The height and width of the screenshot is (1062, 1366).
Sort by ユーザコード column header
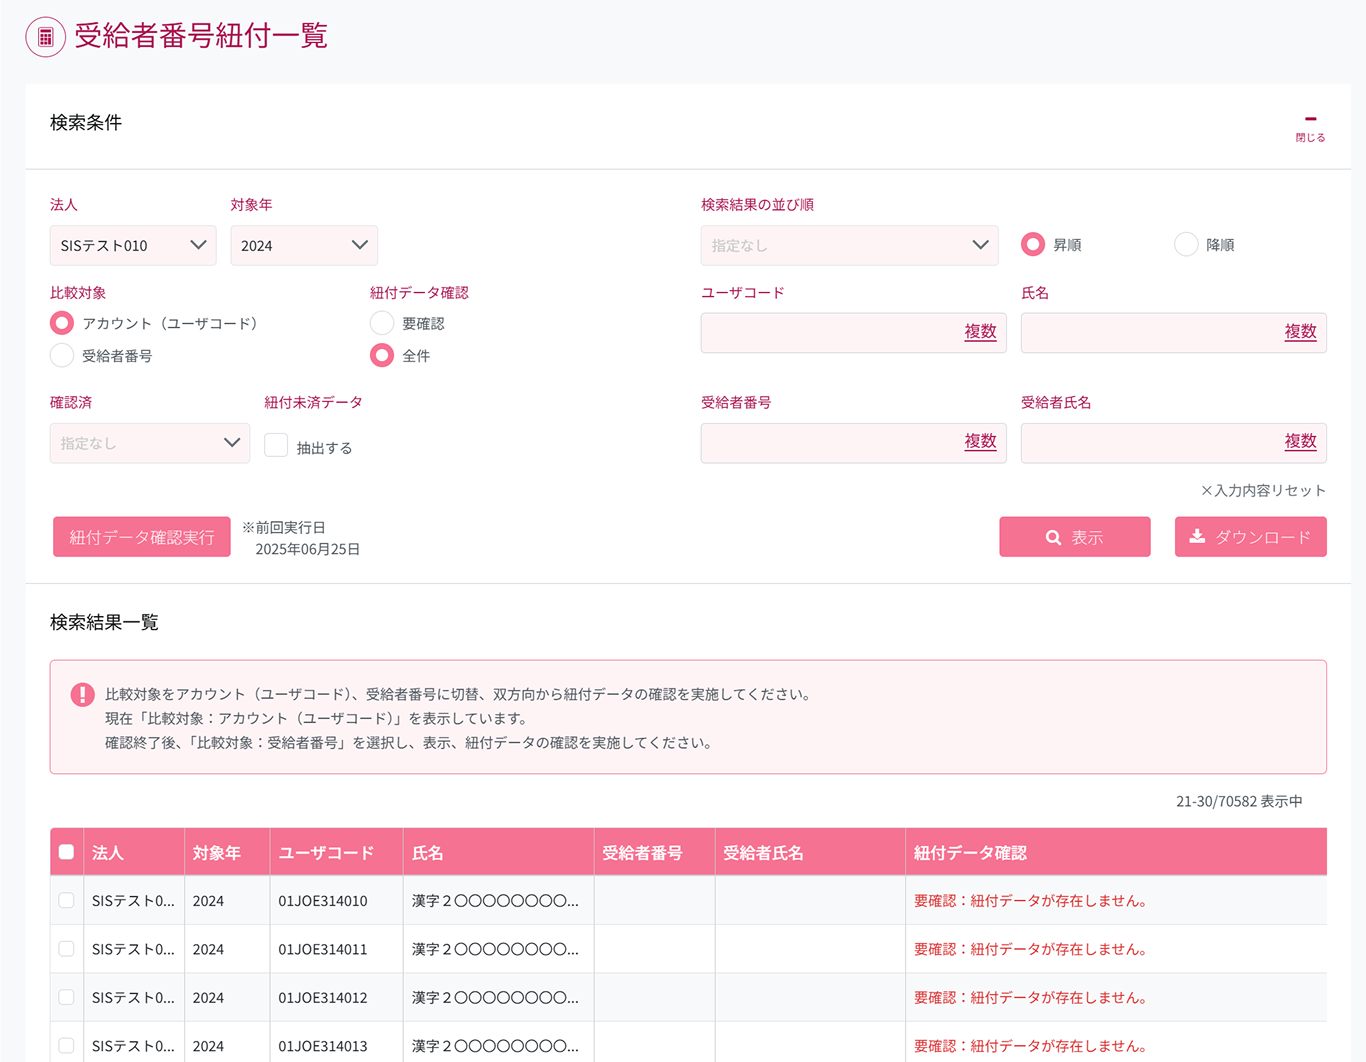click(326, 853)
